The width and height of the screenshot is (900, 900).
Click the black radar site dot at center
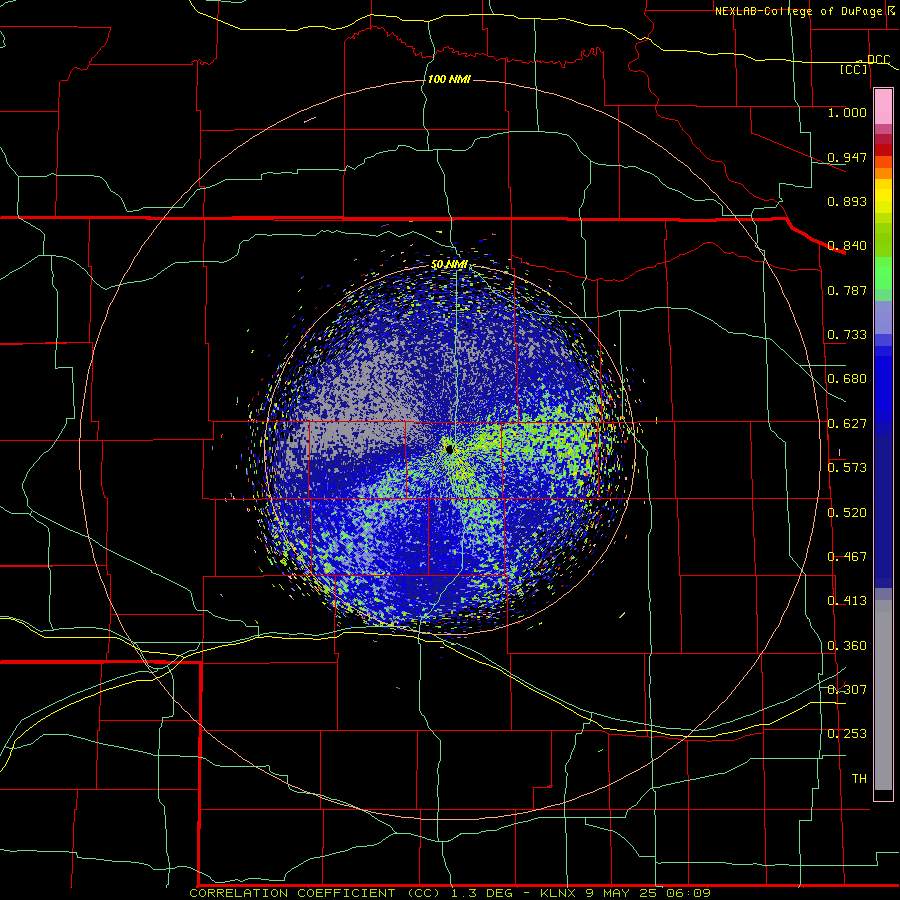tap(449, 449)
